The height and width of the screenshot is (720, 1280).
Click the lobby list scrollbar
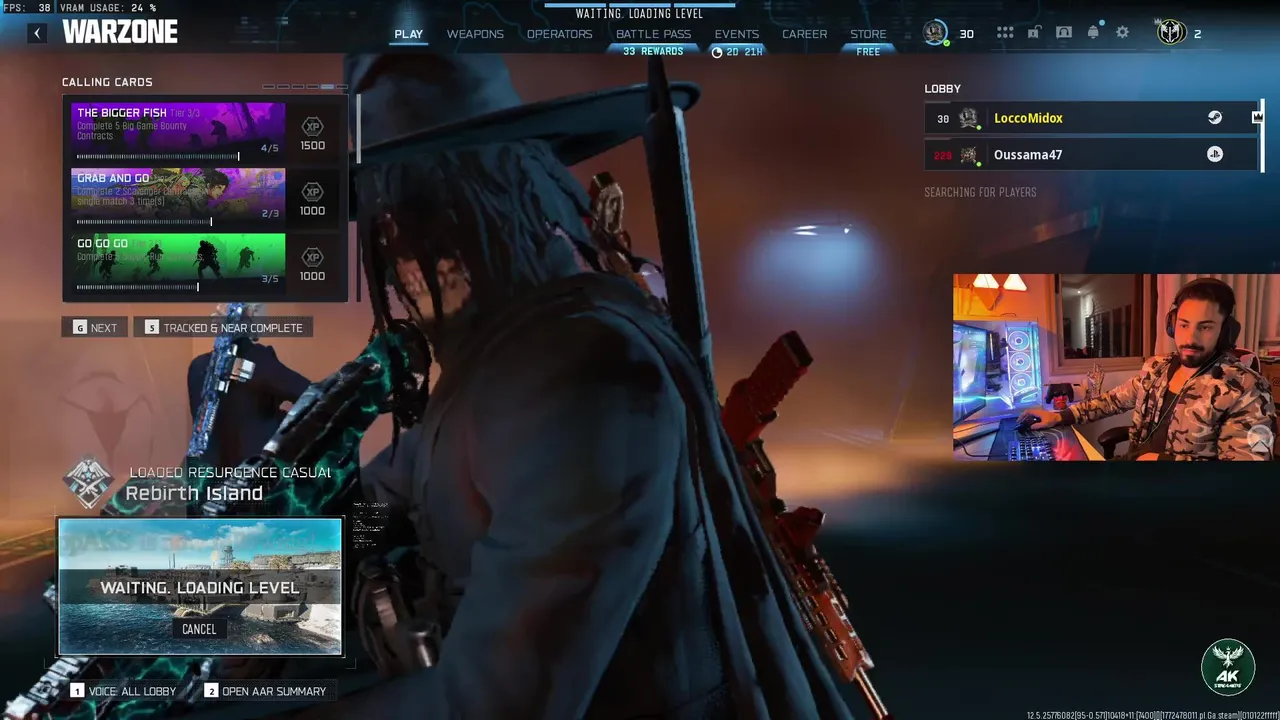(x=1262, y=136)
